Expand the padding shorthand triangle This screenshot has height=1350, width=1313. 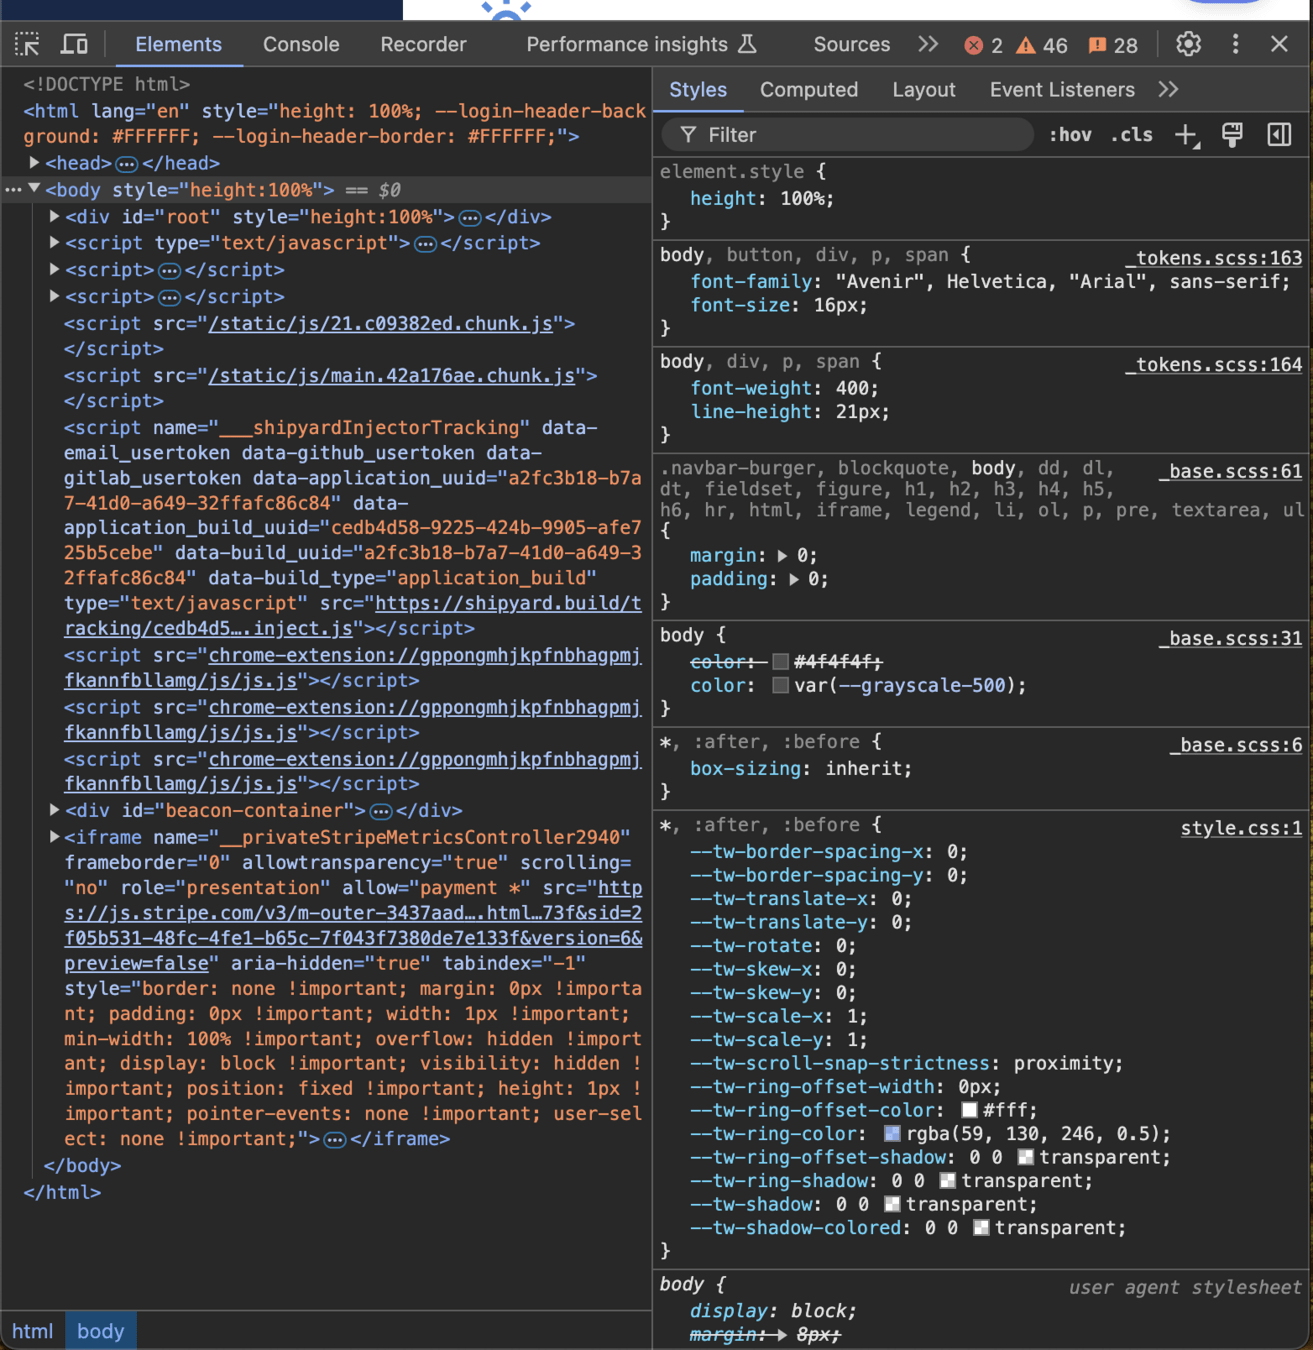pyautogui.click(x=794, y=579)
